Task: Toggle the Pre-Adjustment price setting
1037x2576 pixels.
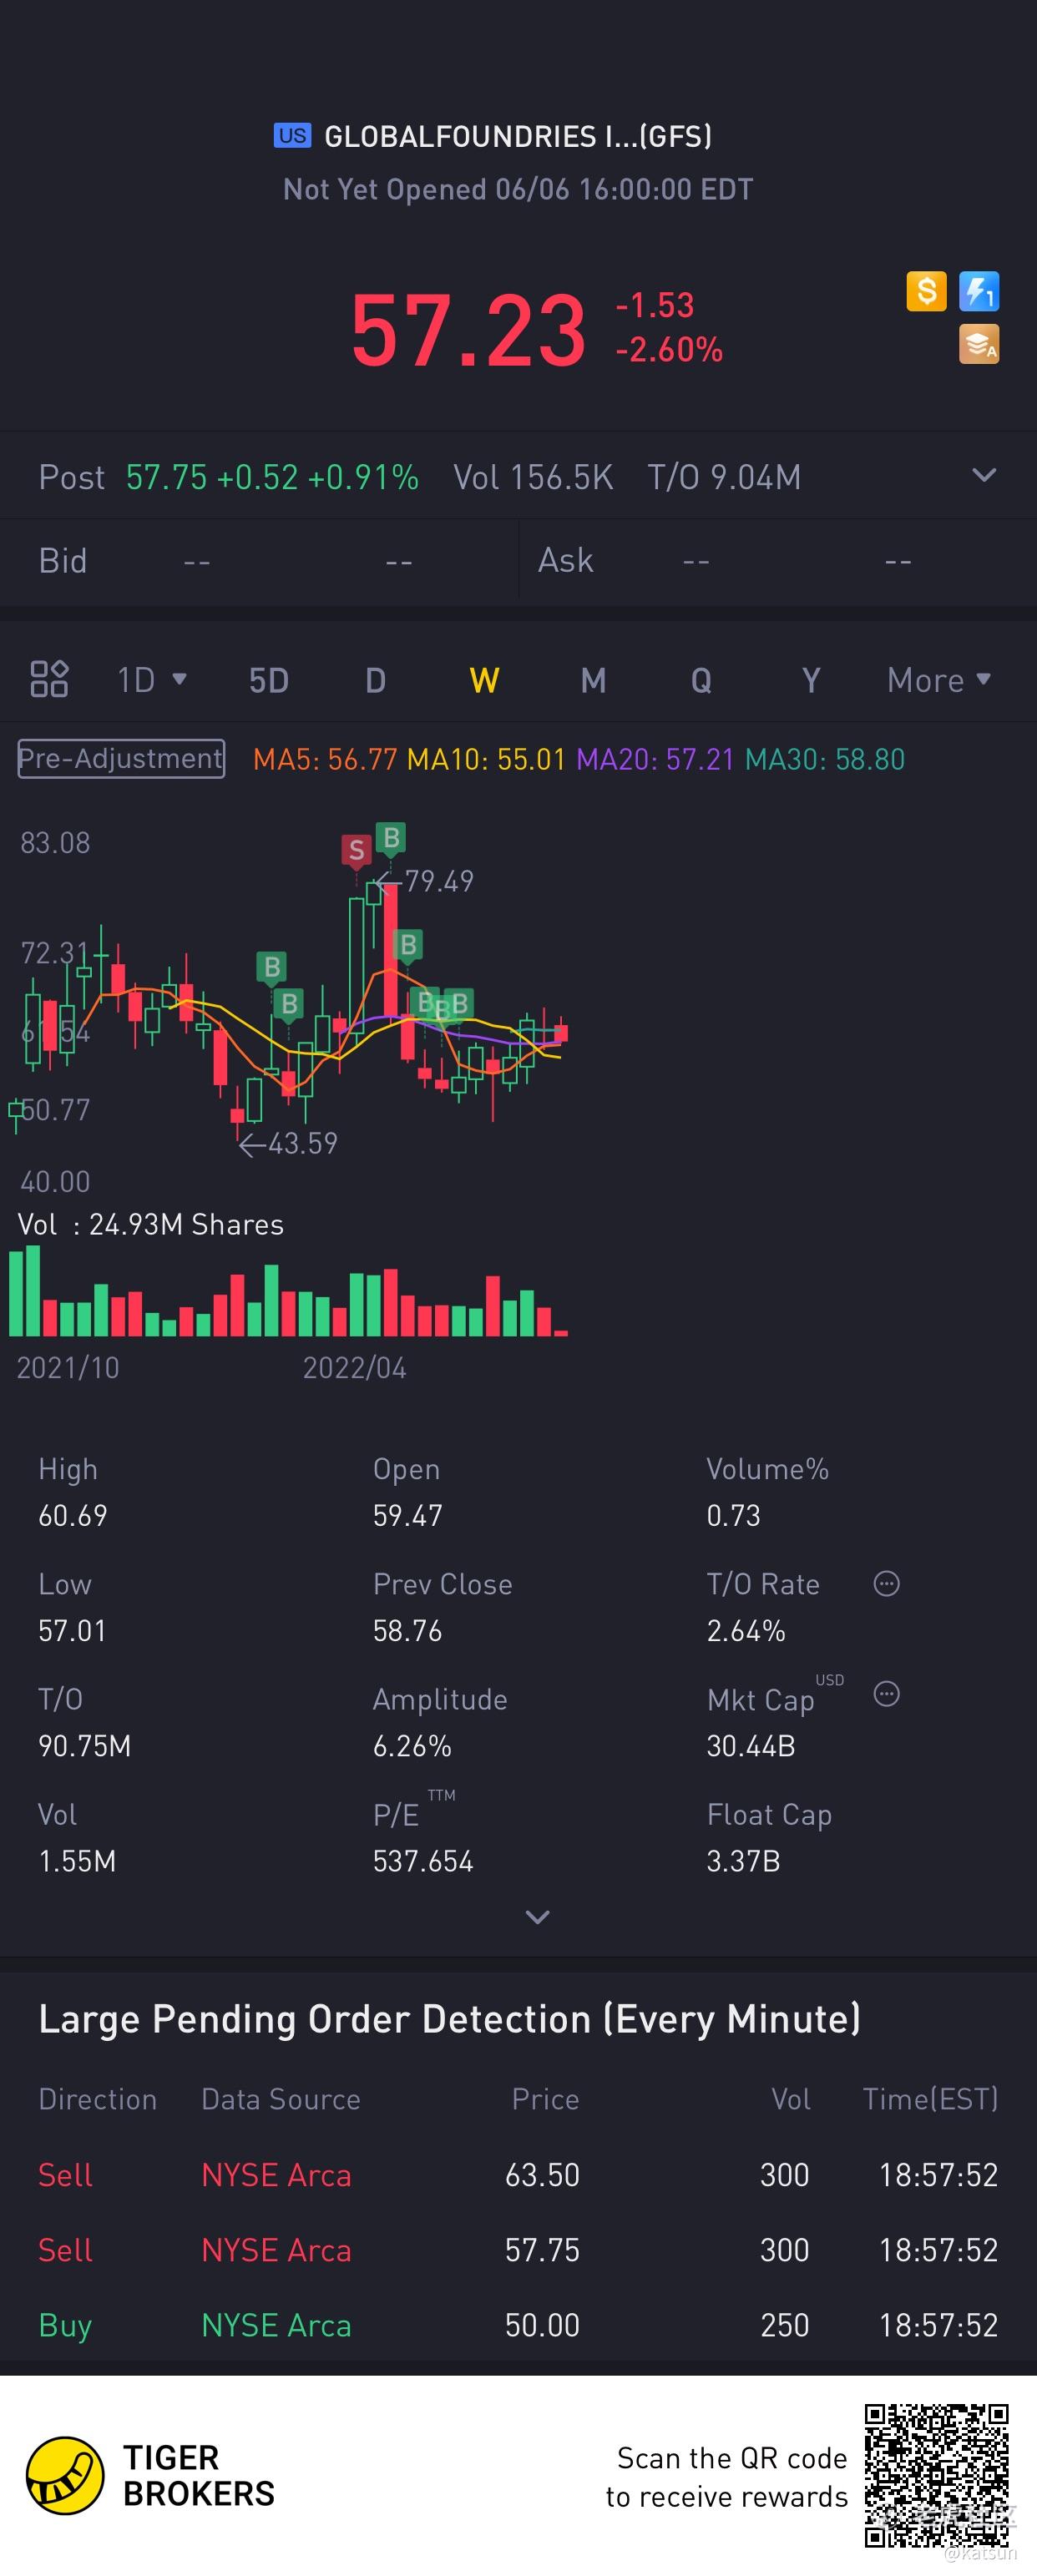Action: [121, 758]
